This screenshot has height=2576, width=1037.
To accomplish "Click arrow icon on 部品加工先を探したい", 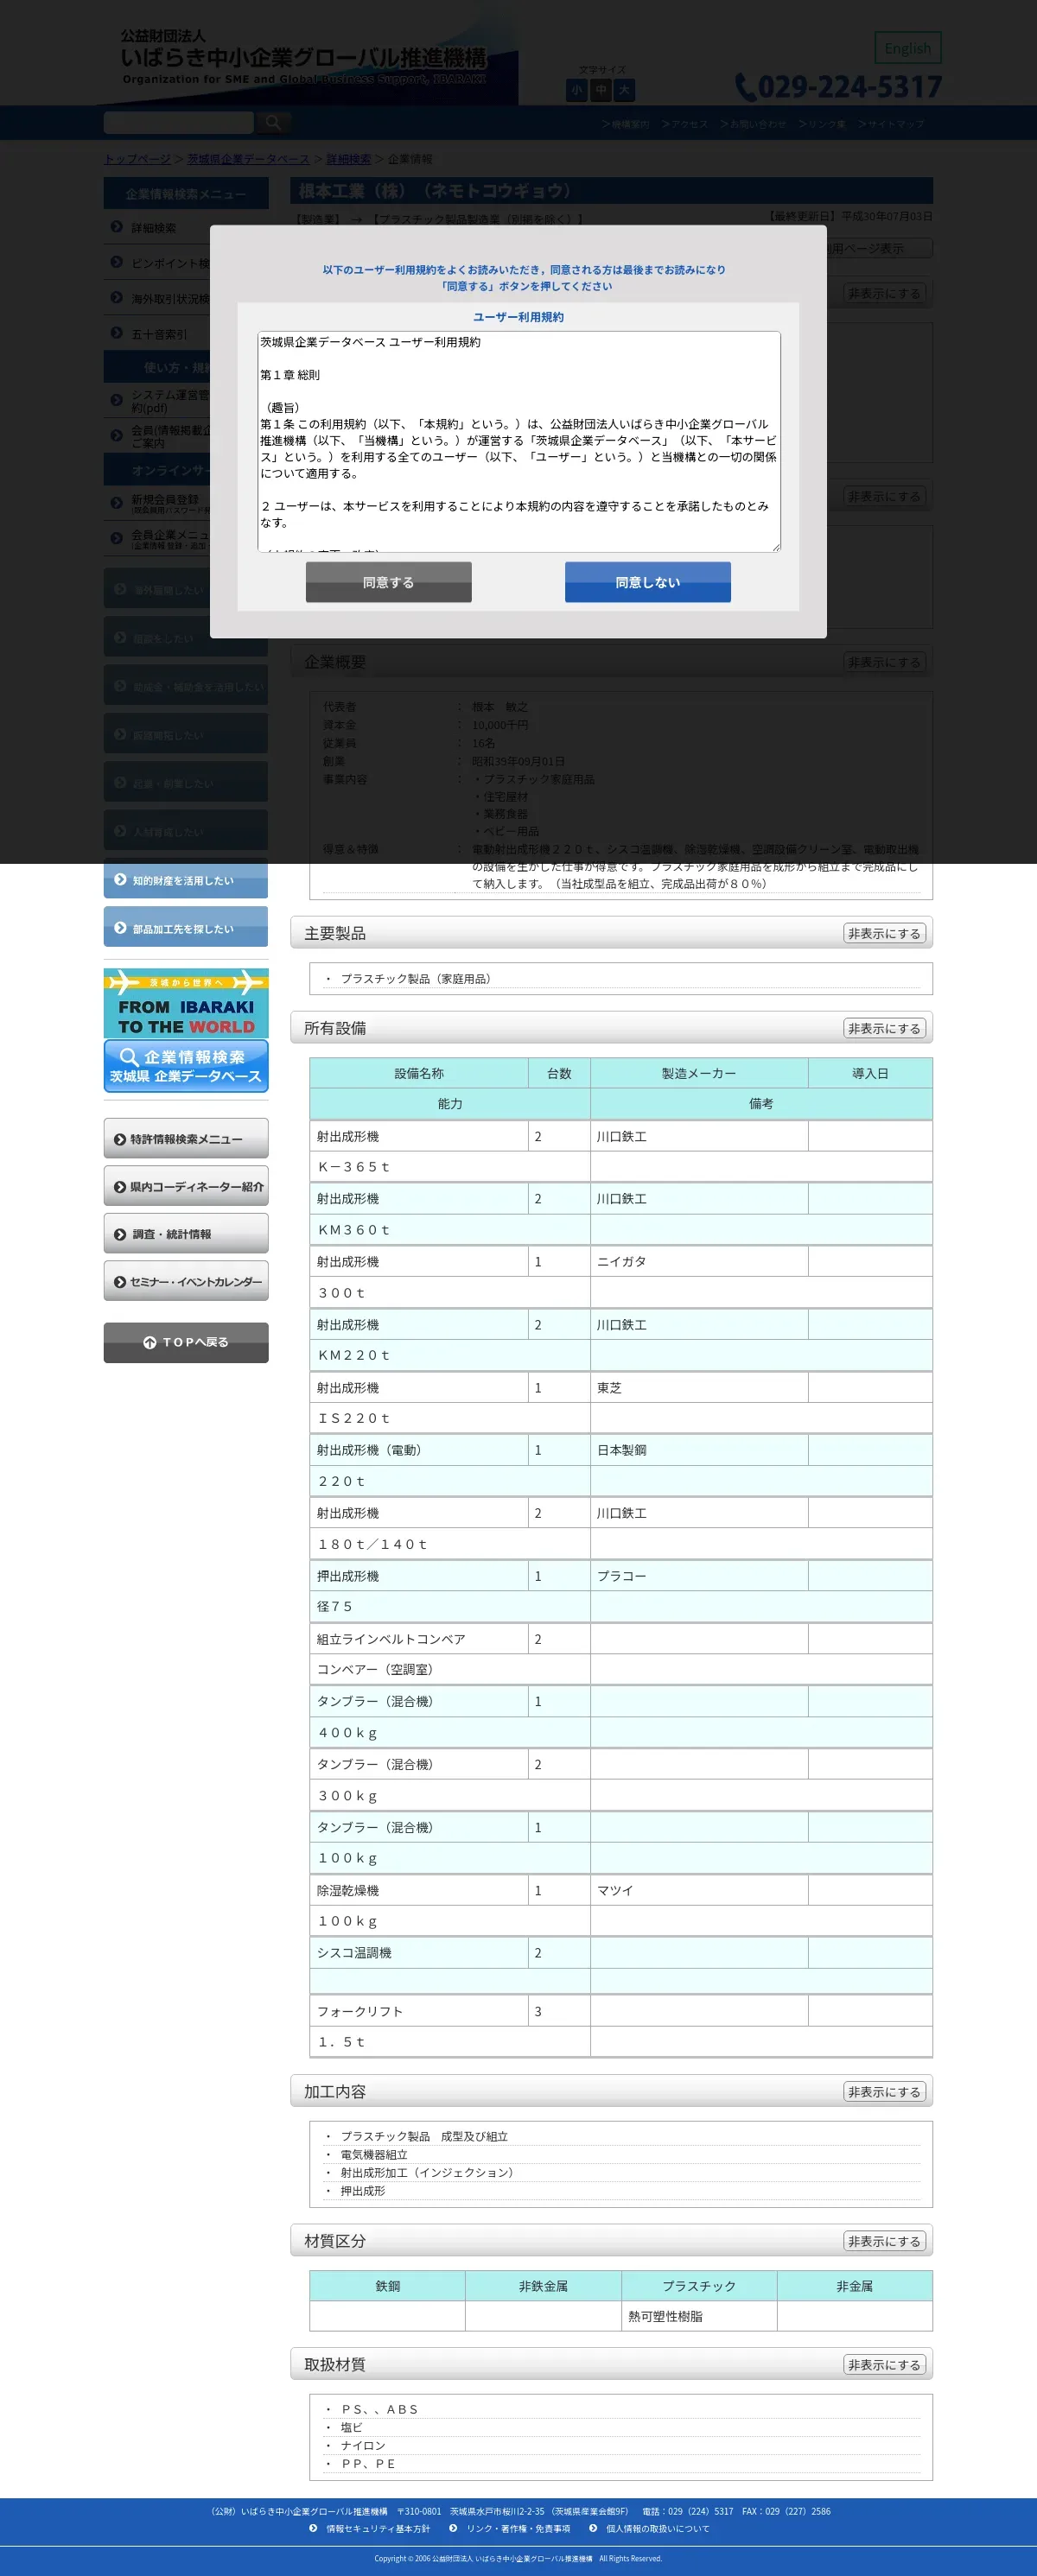I will click(120, 927).
